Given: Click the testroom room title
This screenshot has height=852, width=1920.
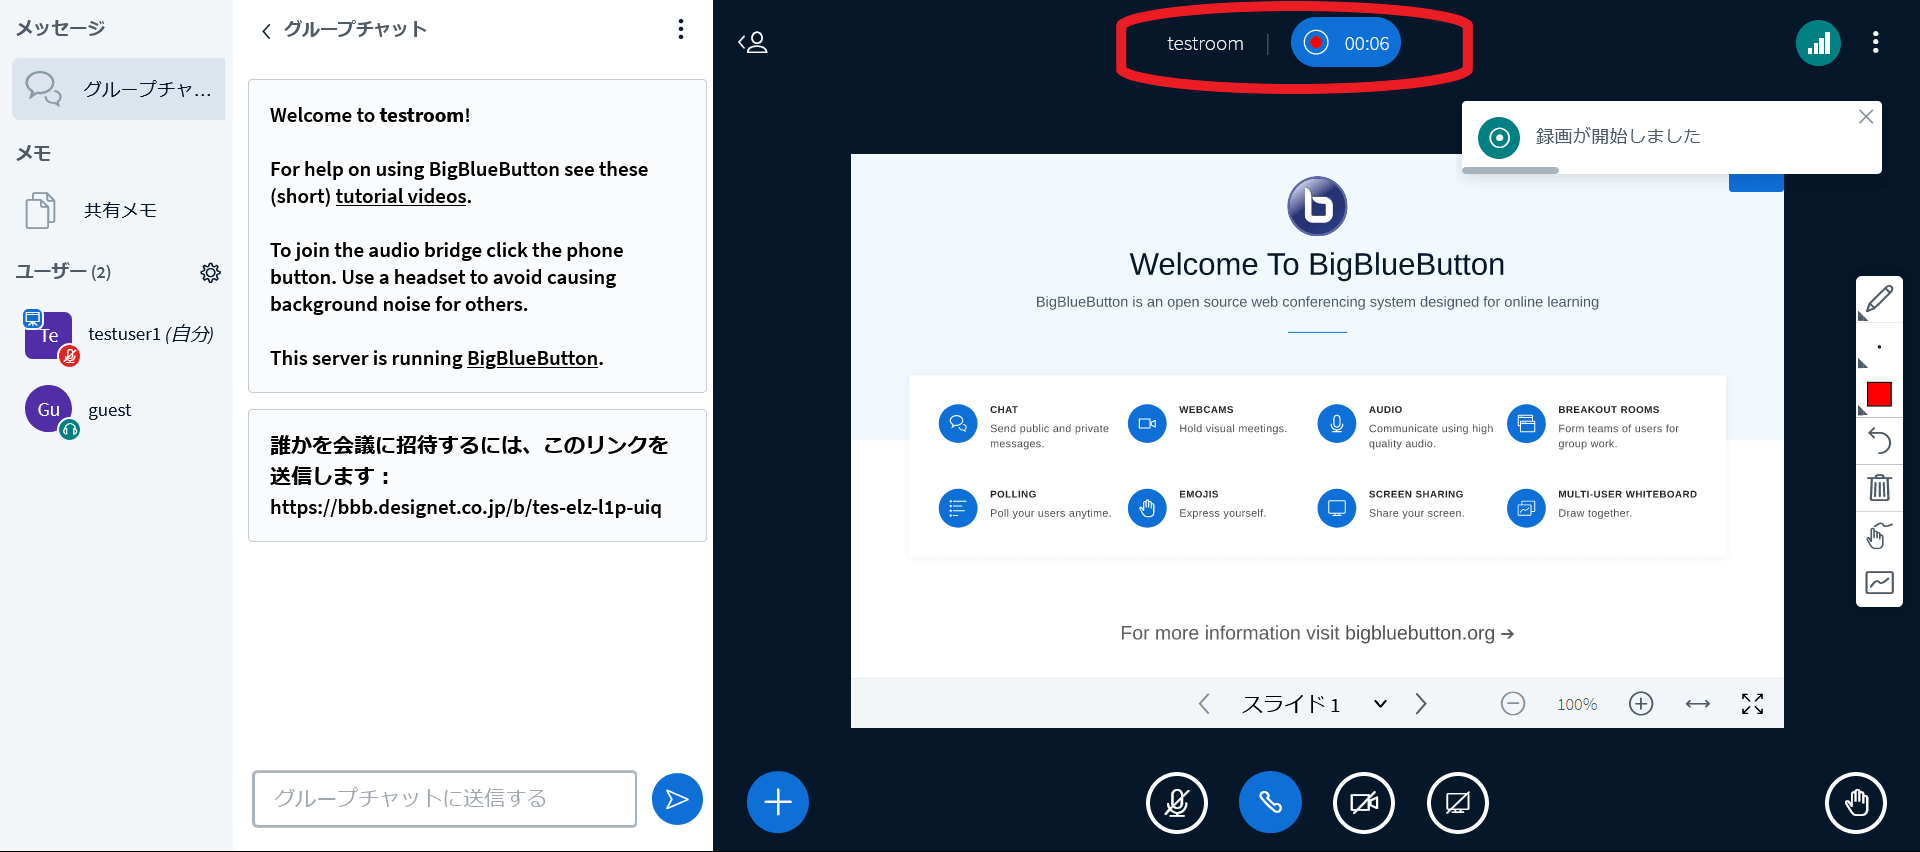Looking at the screenshot, I should point(1205,43).
